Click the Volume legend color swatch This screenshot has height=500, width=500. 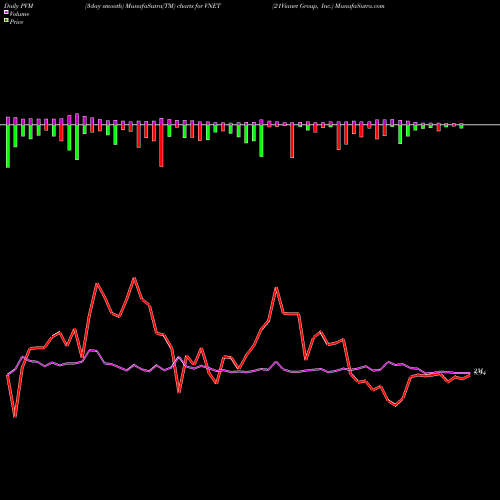tap(6, 12)
